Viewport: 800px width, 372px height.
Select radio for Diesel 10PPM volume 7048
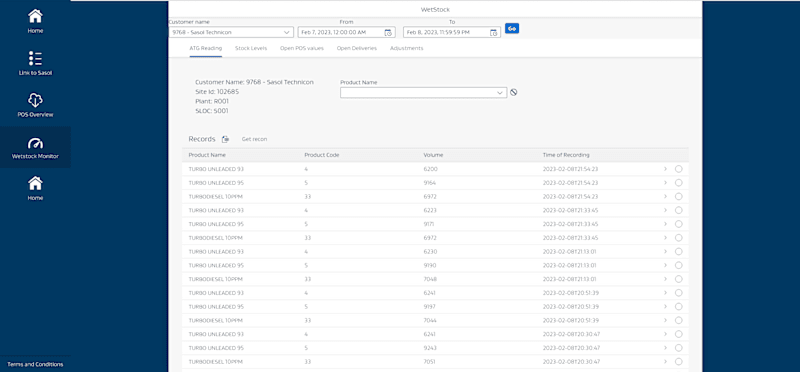click(x=679, y=279)
